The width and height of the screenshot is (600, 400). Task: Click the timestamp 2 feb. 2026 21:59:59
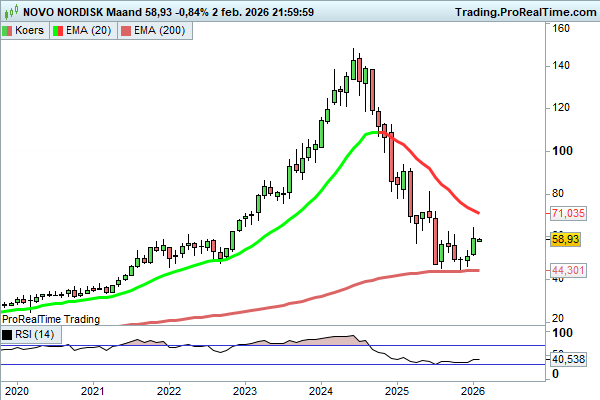pyautogui.click(x=263, y=12)
